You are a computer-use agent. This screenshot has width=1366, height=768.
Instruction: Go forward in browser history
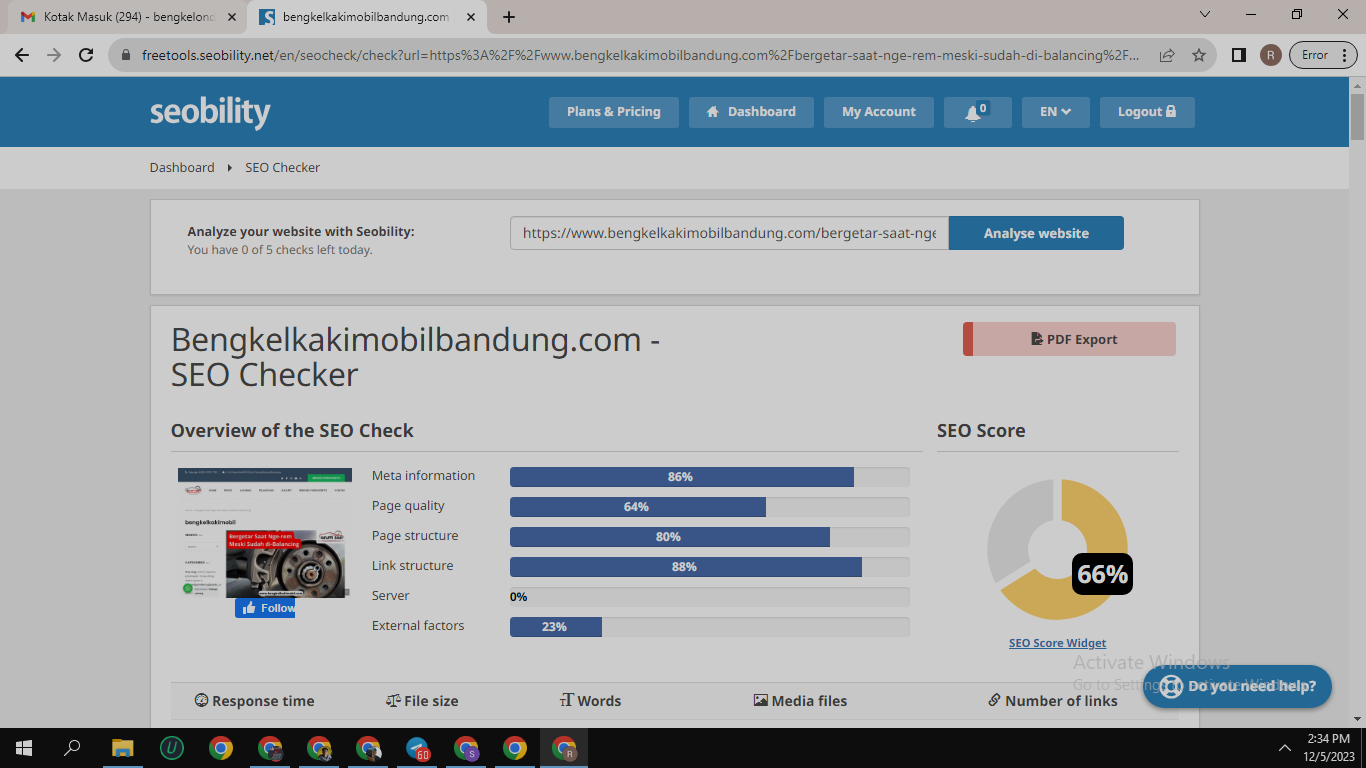pos(54,55)
